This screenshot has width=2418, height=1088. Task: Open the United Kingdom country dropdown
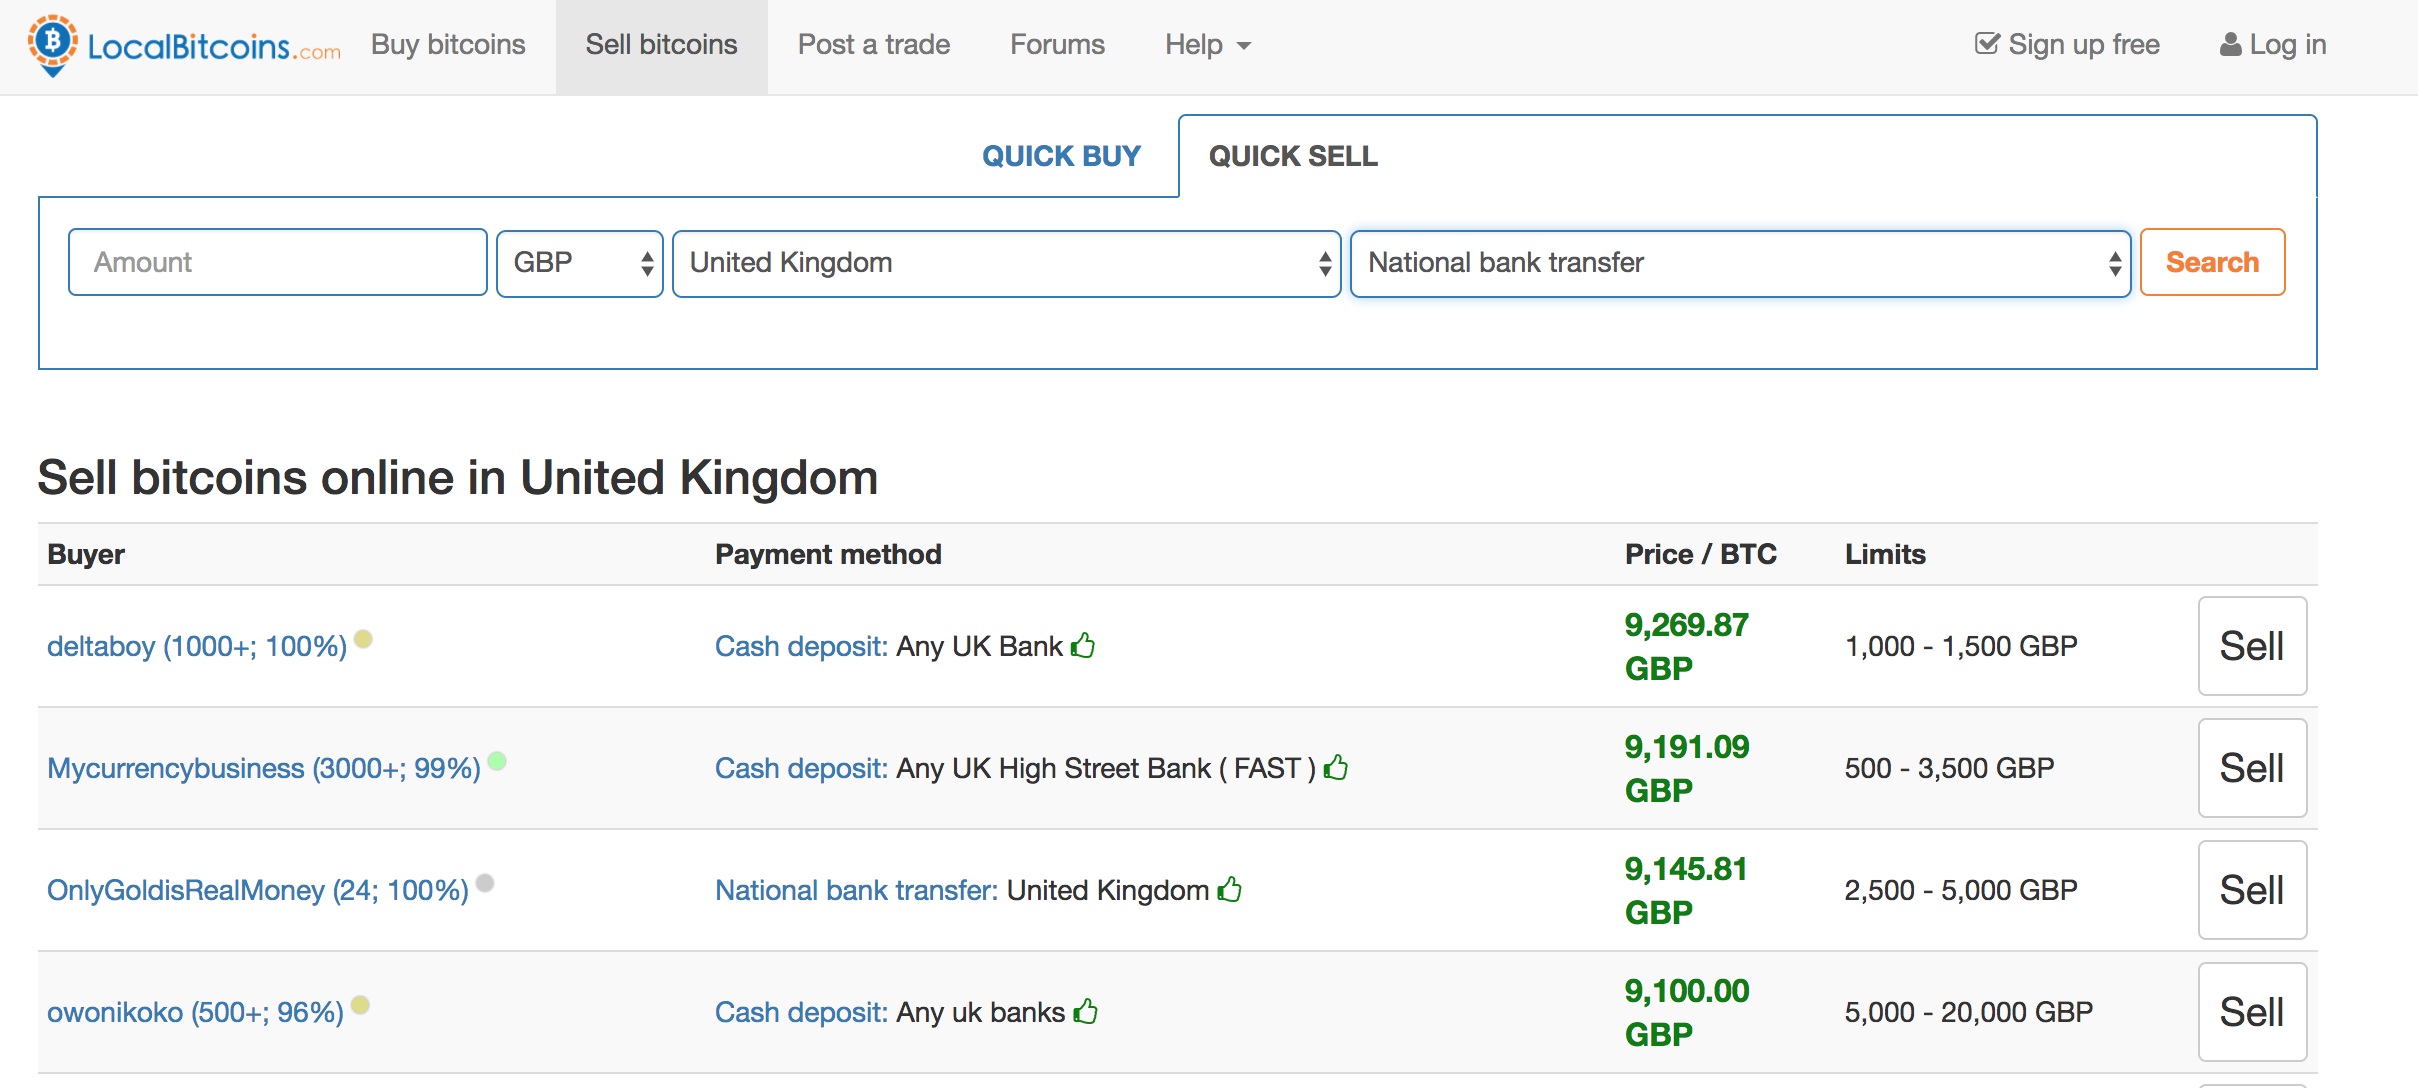pyautogui.click(x=1006, y=263)
